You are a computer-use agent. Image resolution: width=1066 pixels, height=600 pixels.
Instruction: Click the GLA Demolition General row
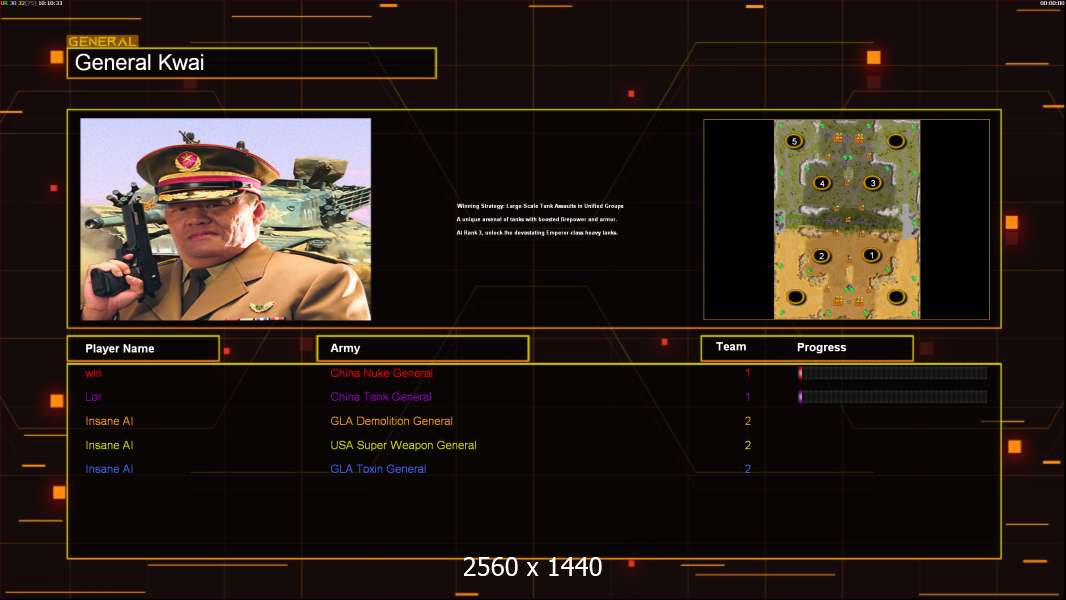click(x=391, y=421)
